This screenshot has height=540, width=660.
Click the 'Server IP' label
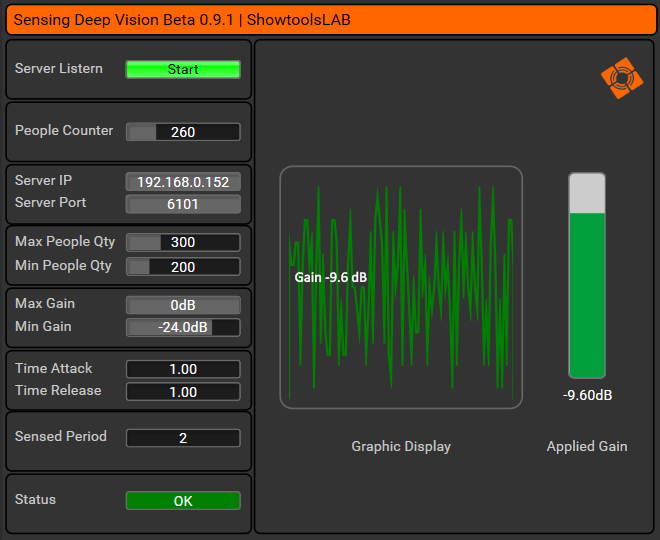pyautogui.click(x=43, y=180)
